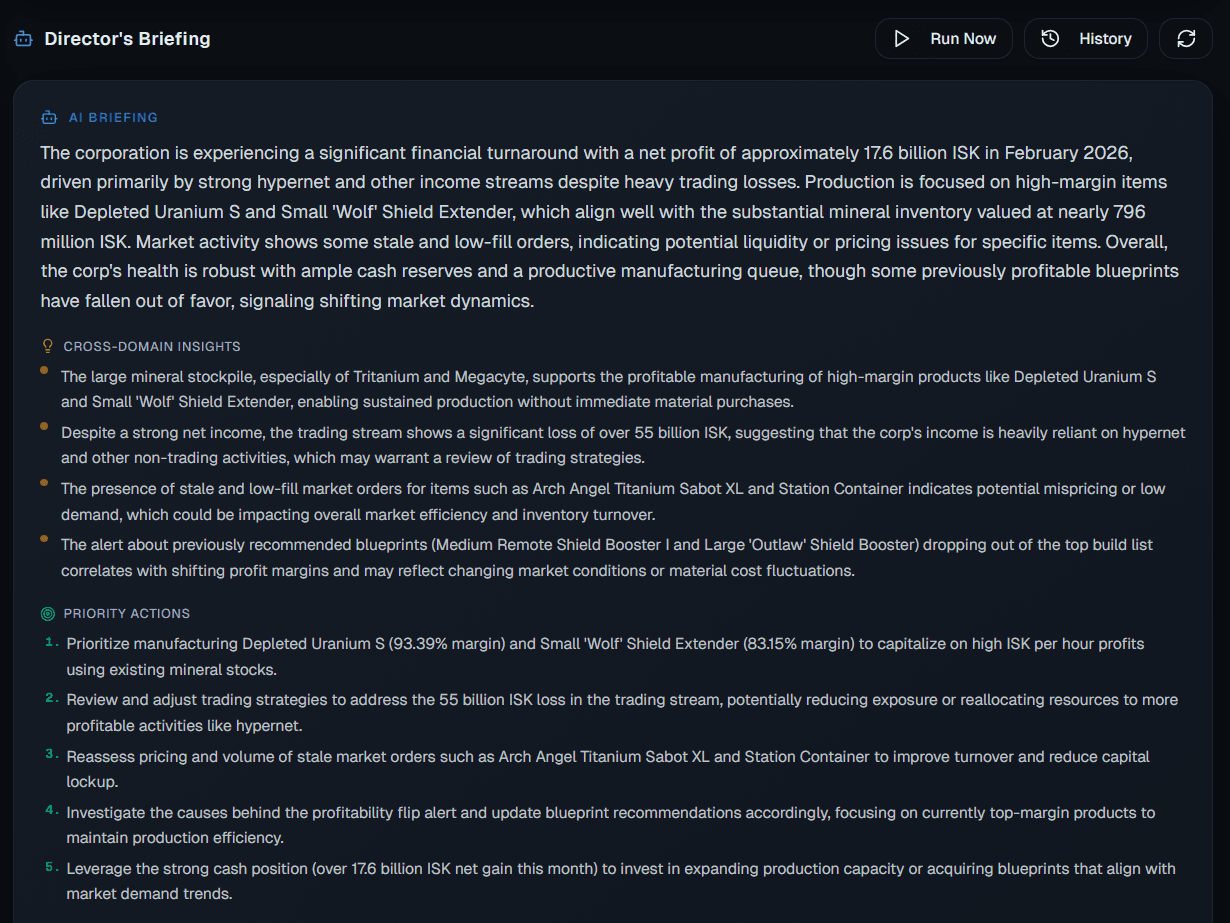Click the numbered marker 5 in Priority Actions
This screenshot has height=923, width=1230.
[x=51, y=869]
